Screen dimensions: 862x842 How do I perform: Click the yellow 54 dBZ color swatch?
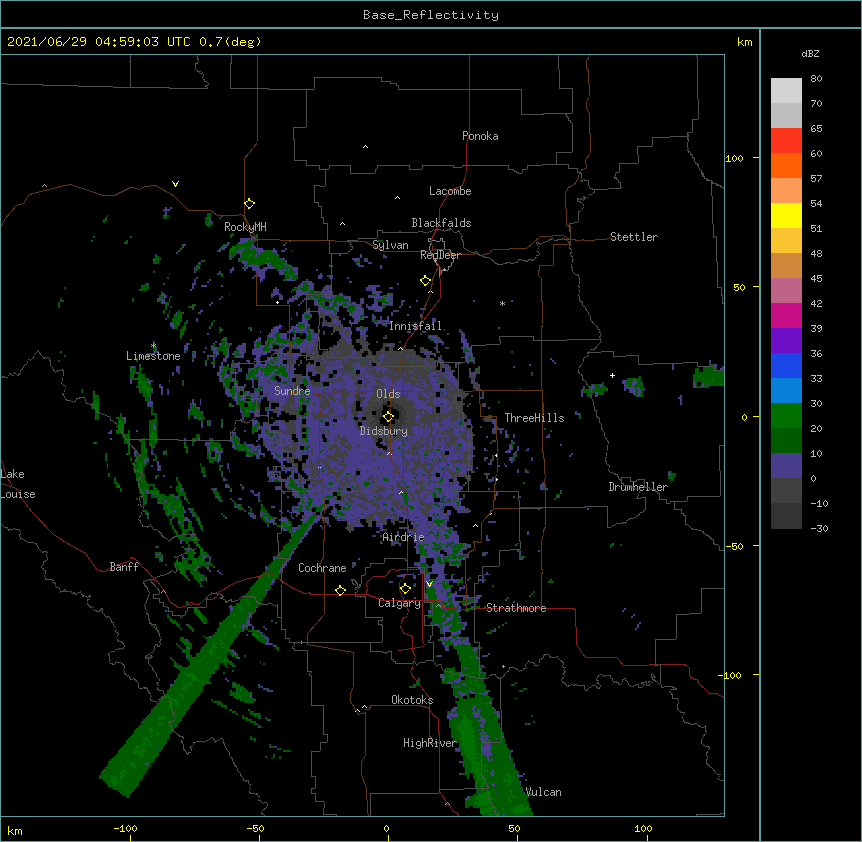[786, 215]
